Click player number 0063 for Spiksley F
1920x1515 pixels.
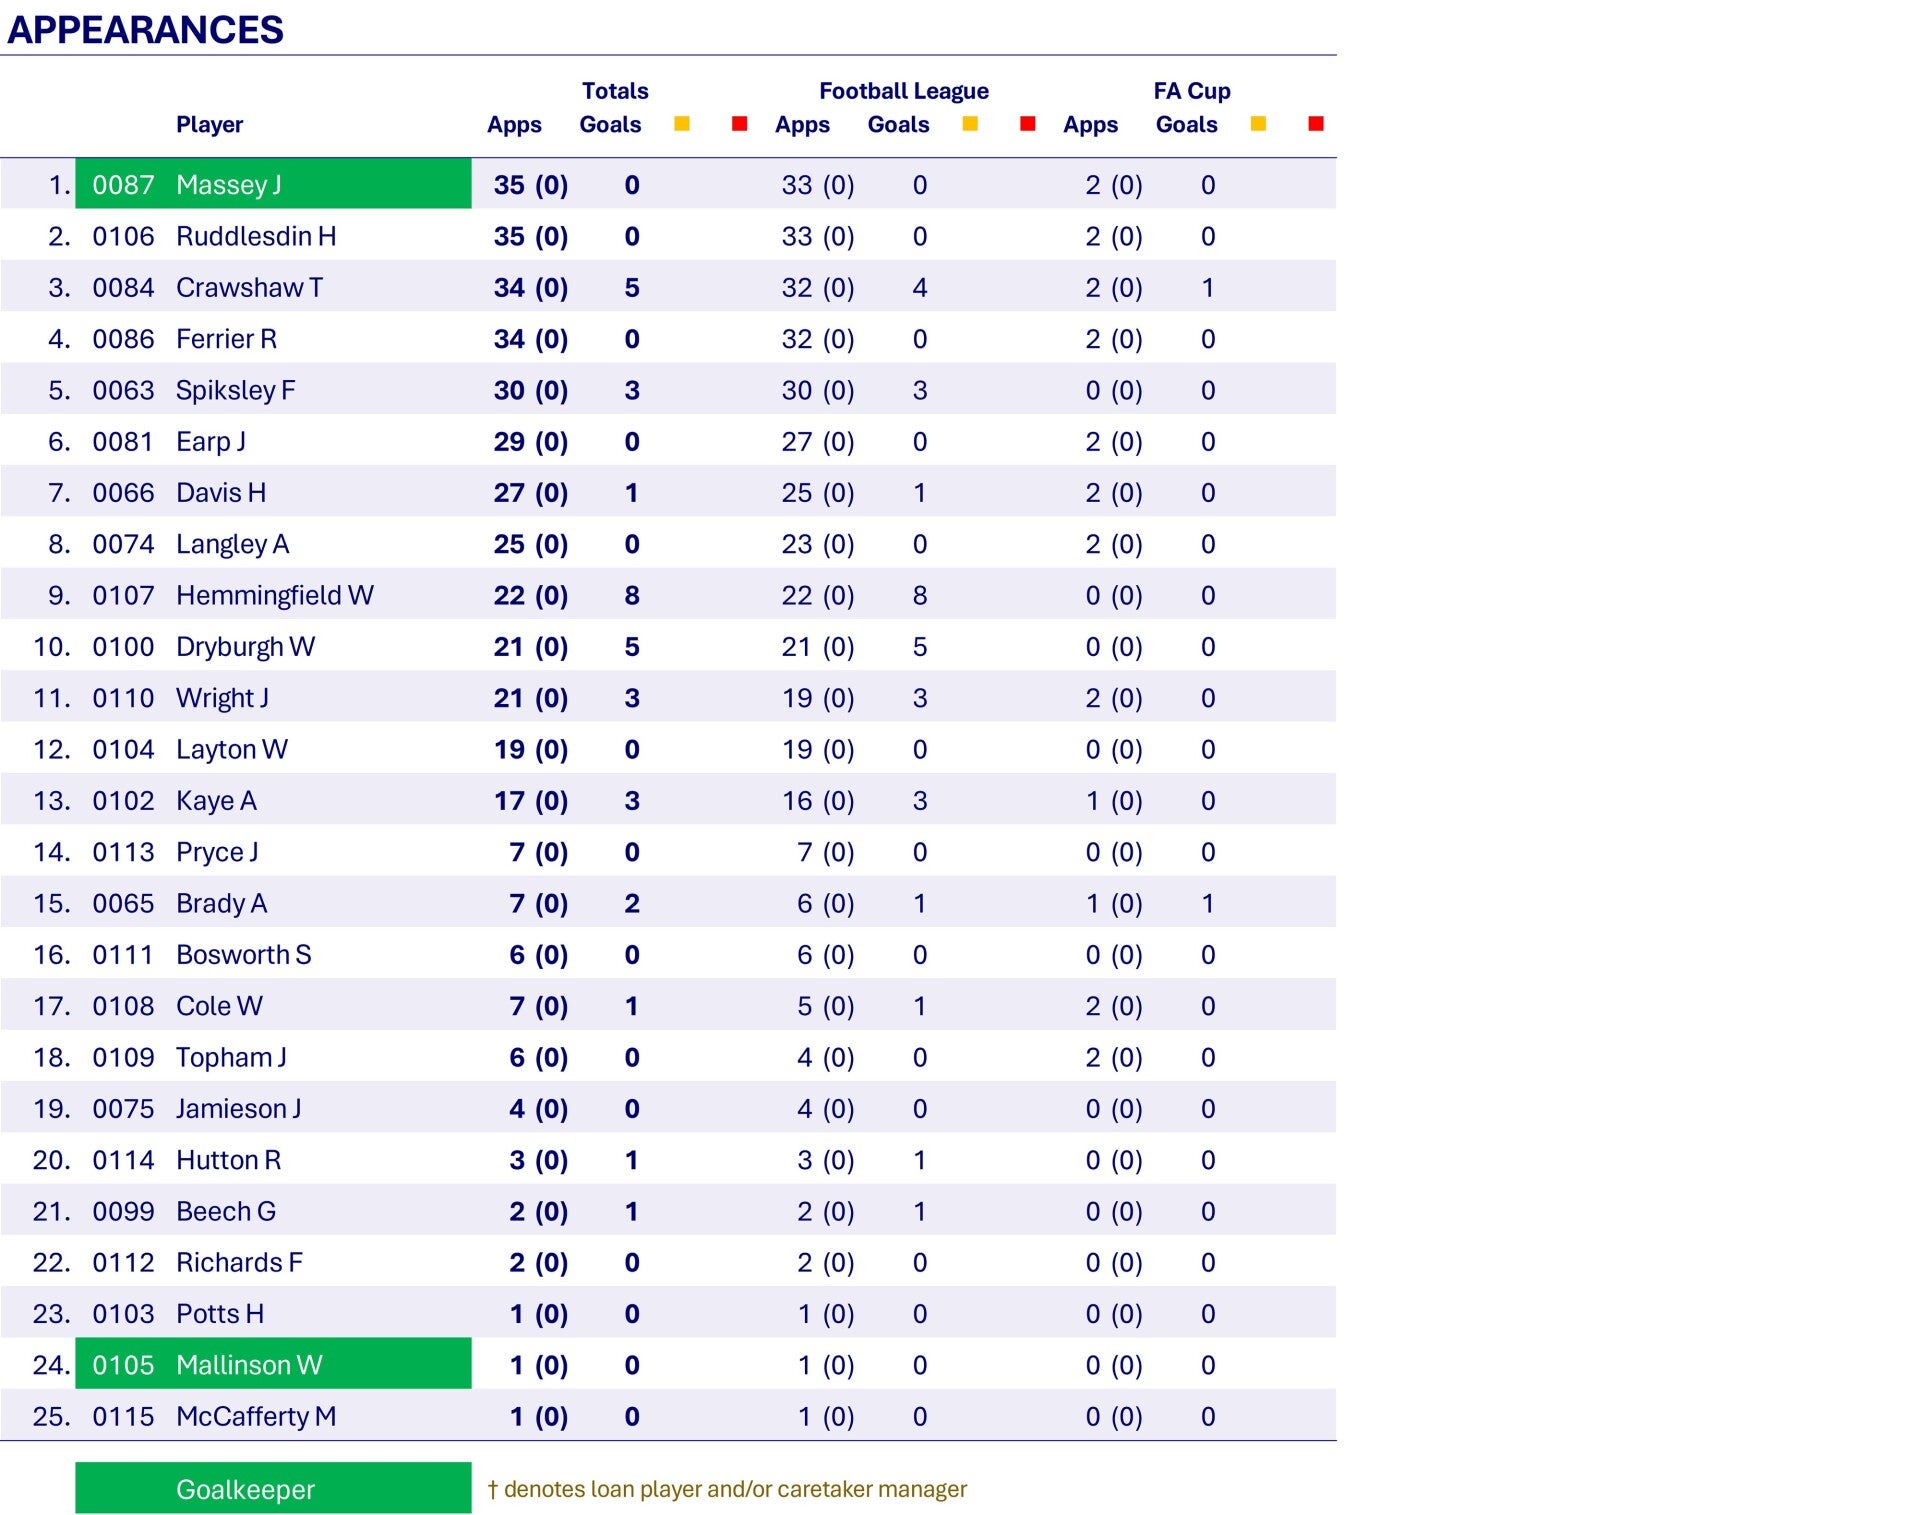tap(123, 391)
